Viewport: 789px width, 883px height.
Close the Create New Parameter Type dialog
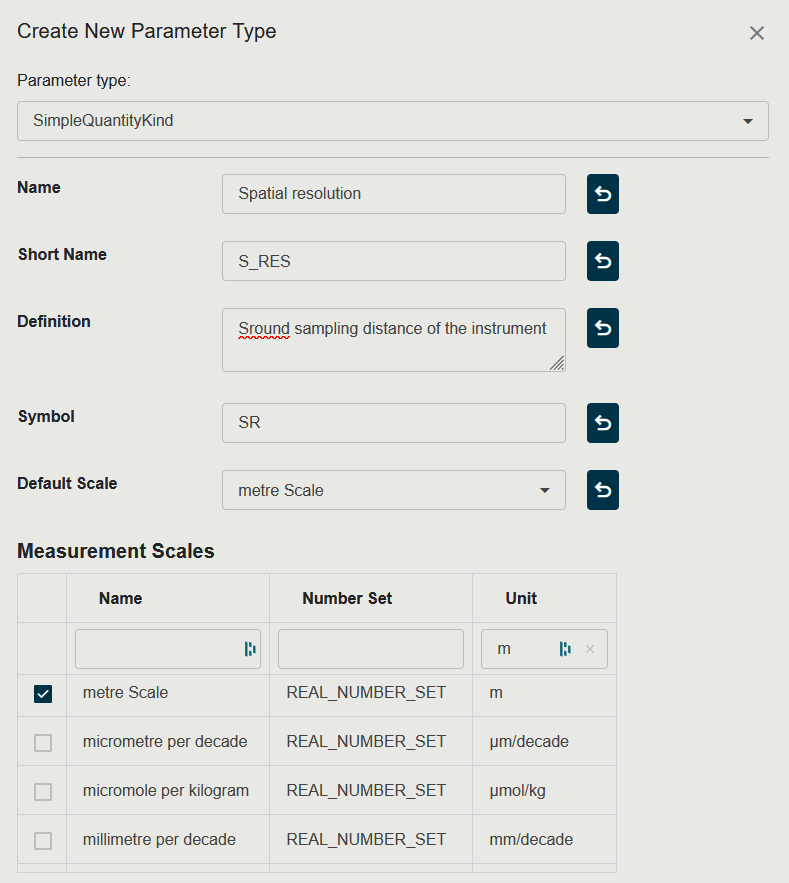coord(756,33)
